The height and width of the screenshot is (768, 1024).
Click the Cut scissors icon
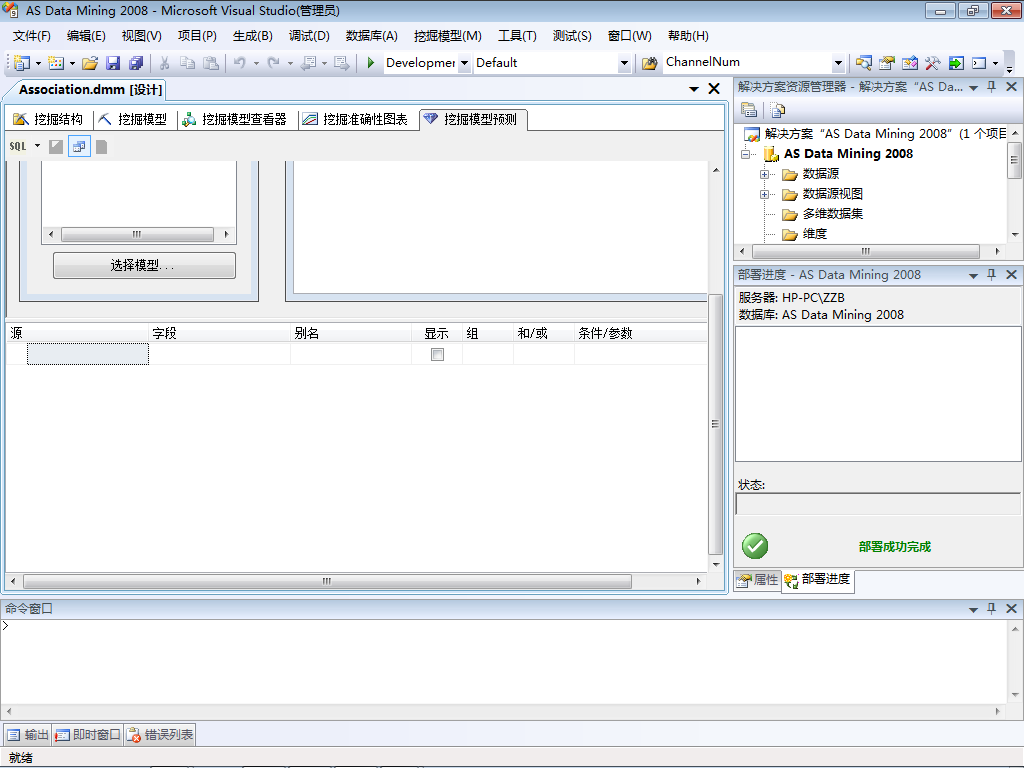(x=165, y=63)
